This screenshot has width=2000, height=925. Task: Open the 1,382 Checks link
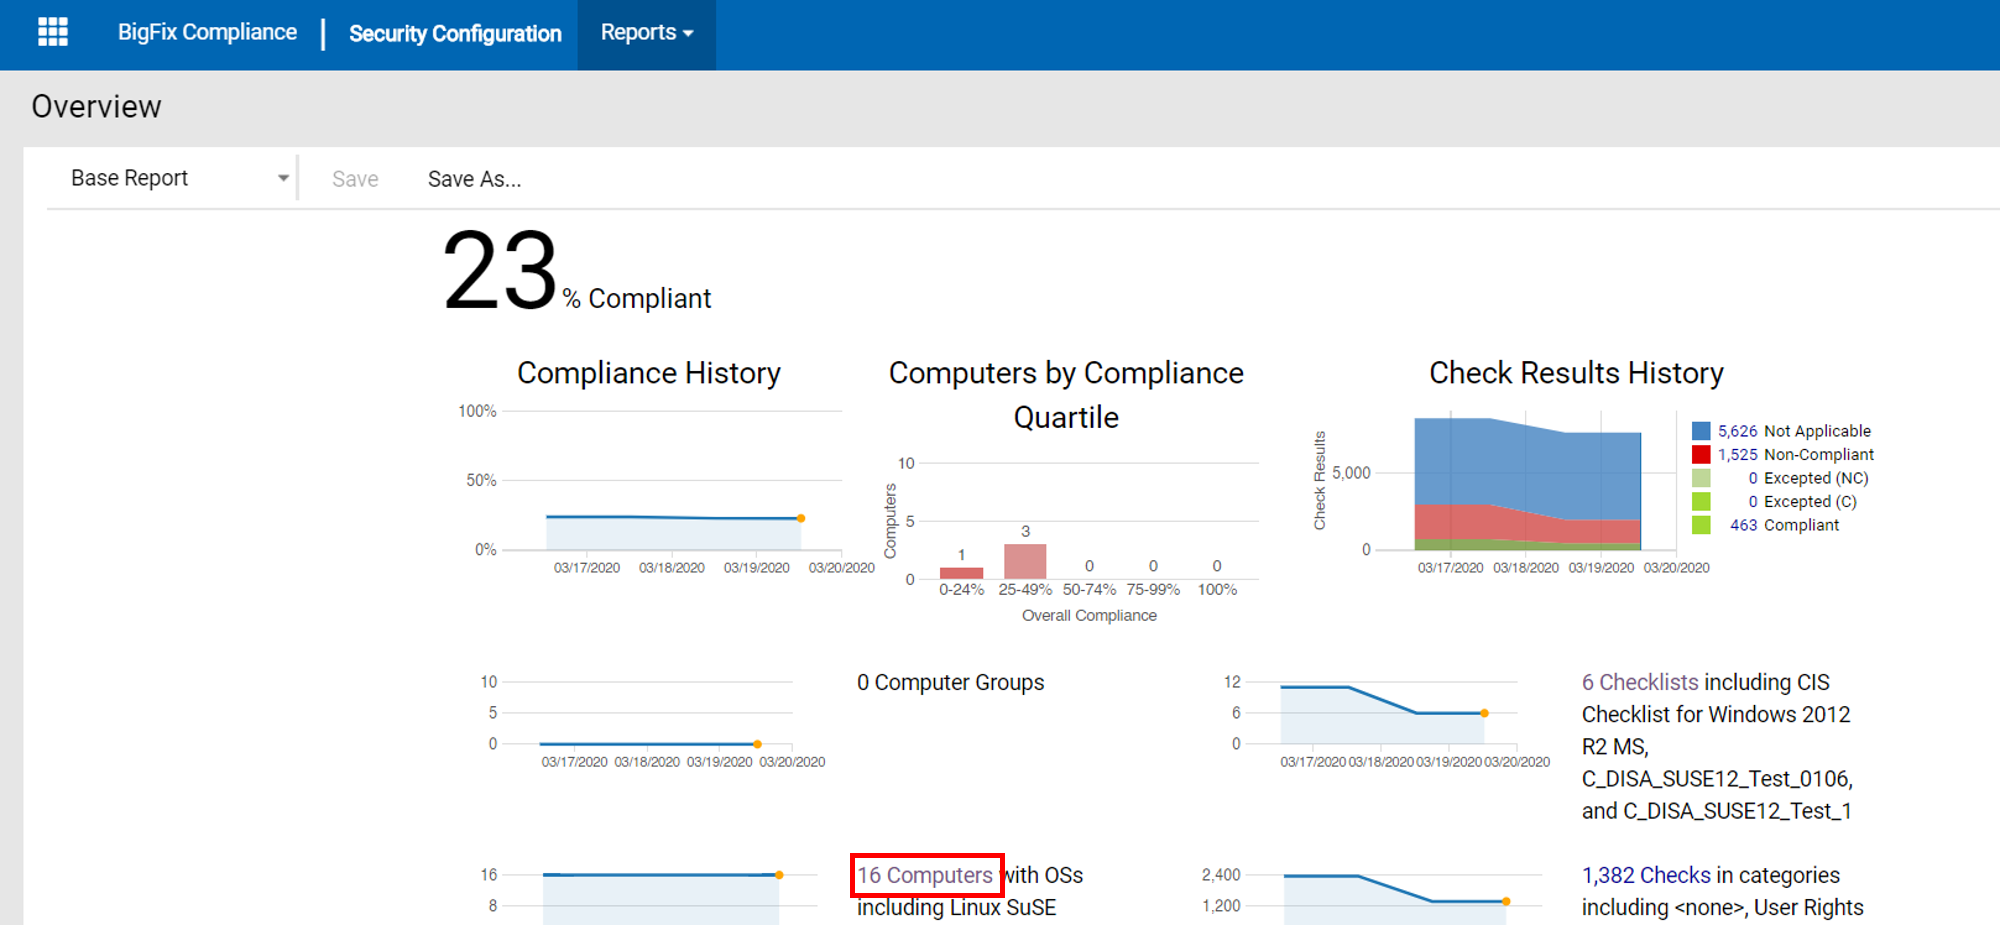tap(1645, 875)
